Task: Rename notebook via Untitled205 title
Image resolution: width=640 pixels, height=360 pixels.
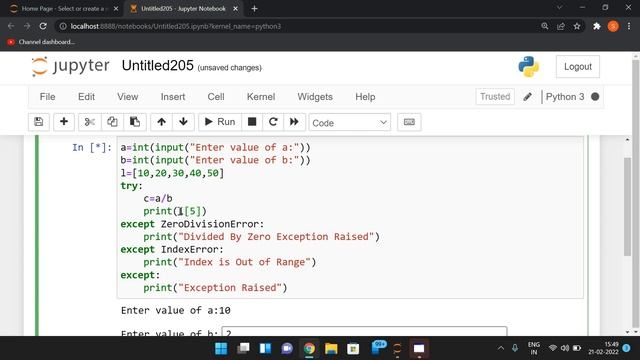Action: [x=158, y=65]
